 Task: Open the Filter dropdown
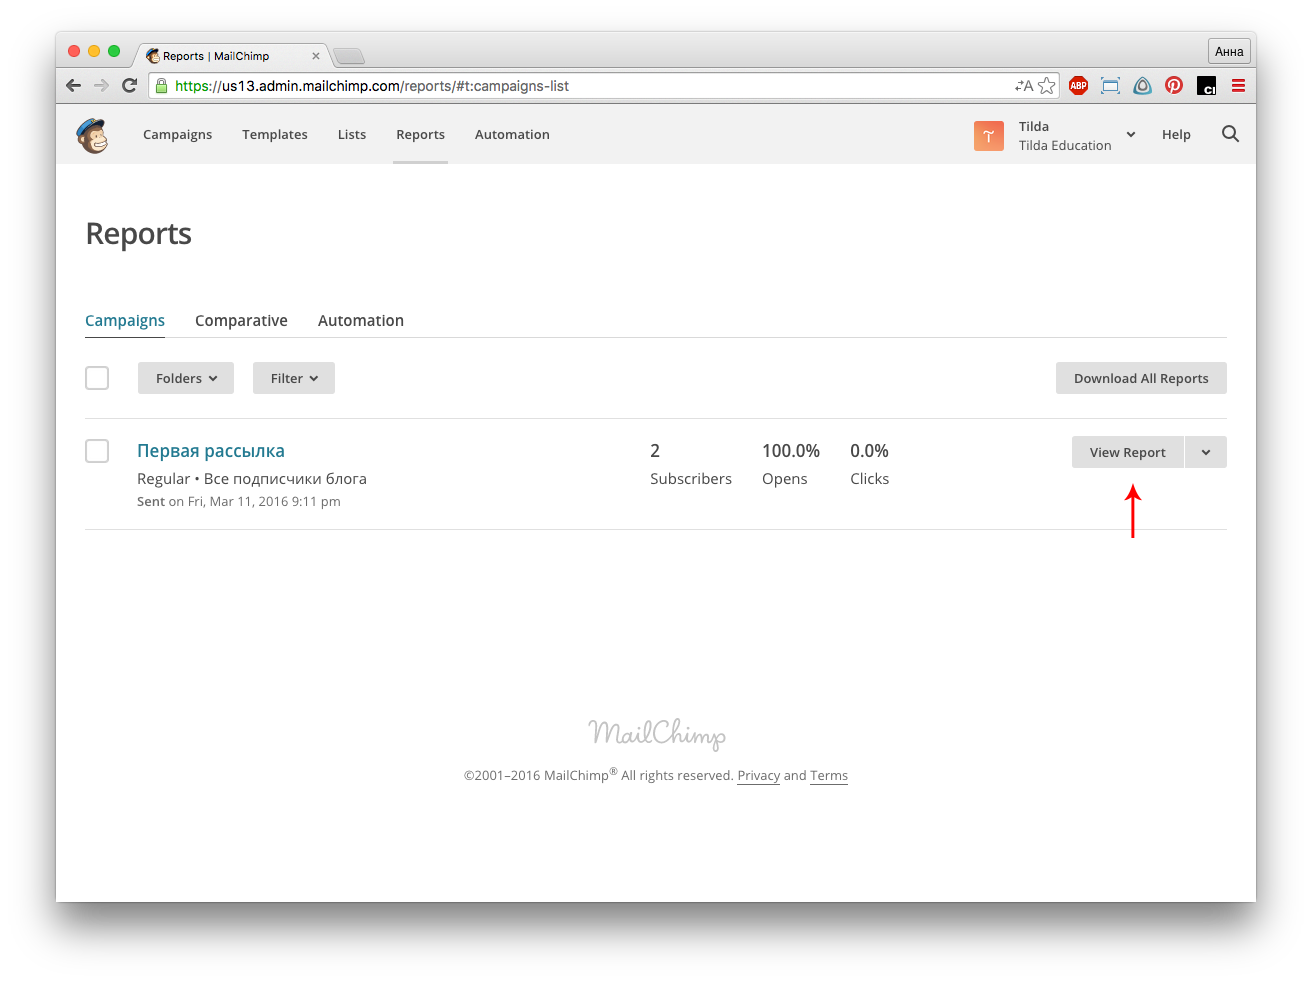click(293, 378)
